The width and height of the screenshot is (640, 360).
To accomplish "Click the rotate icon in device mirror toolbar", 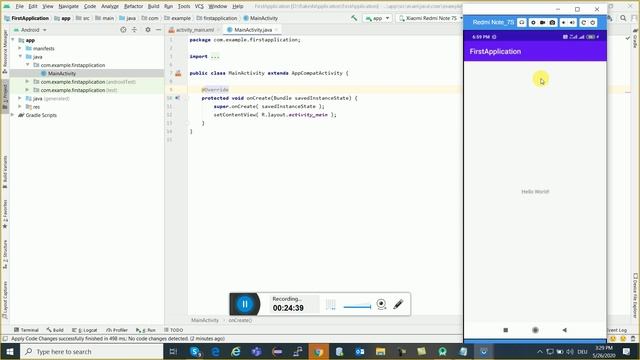I will pos(583,22).
